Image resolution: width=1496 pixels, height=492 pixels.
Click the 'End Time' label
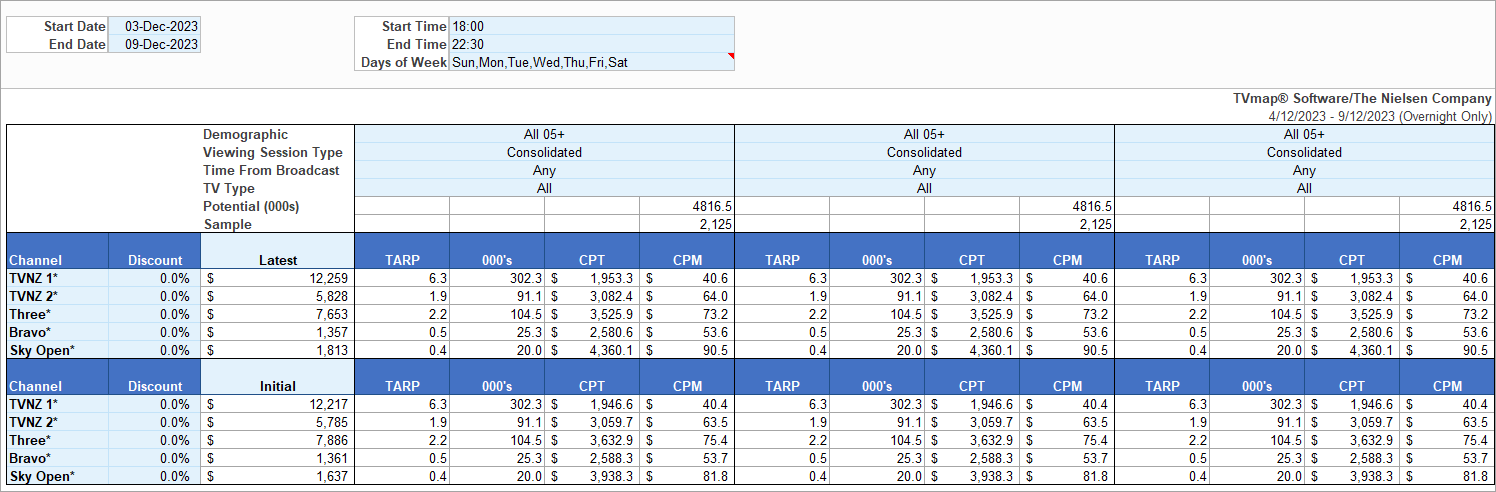click(x=417, y=44)
